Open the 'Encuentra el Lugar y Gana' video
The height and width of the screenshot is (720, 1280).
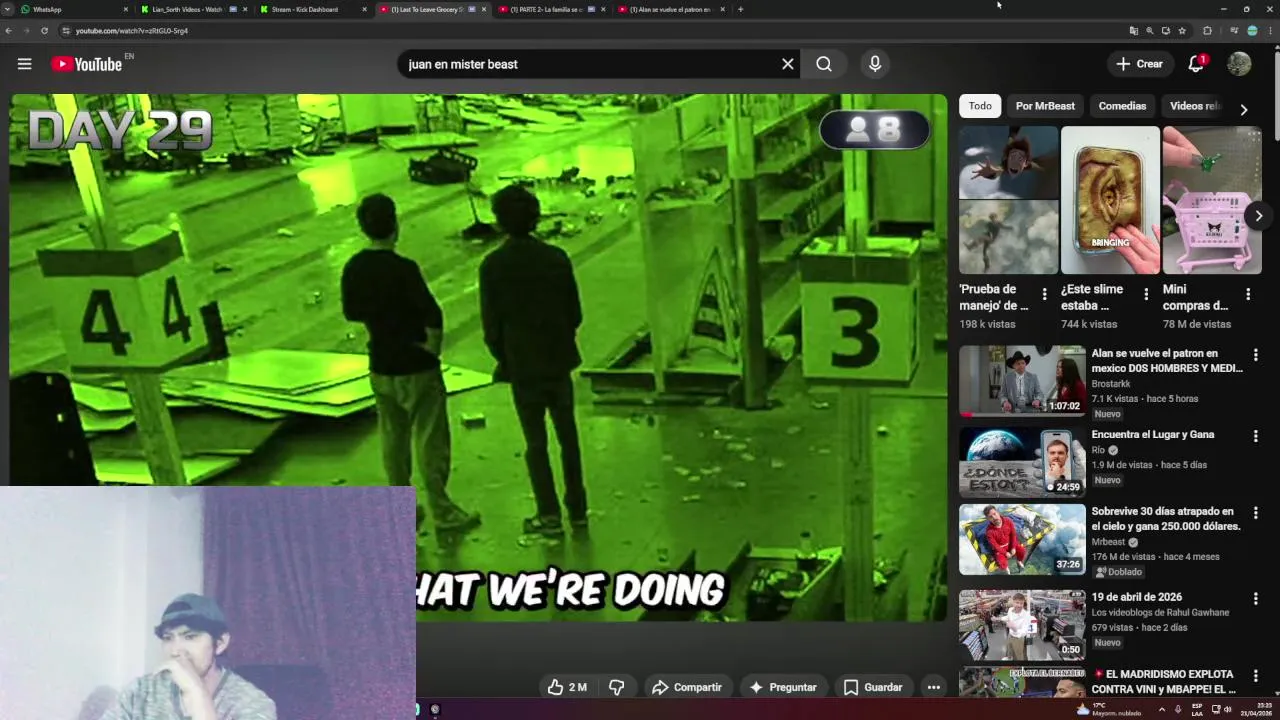[x=1153, y=434]
